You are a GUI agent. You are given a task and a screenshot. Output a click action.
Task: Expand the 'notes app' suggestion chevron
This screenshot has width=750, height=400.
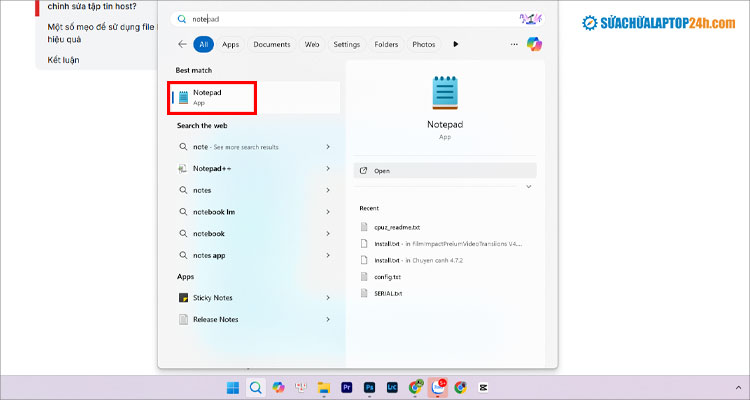[328, 255]
